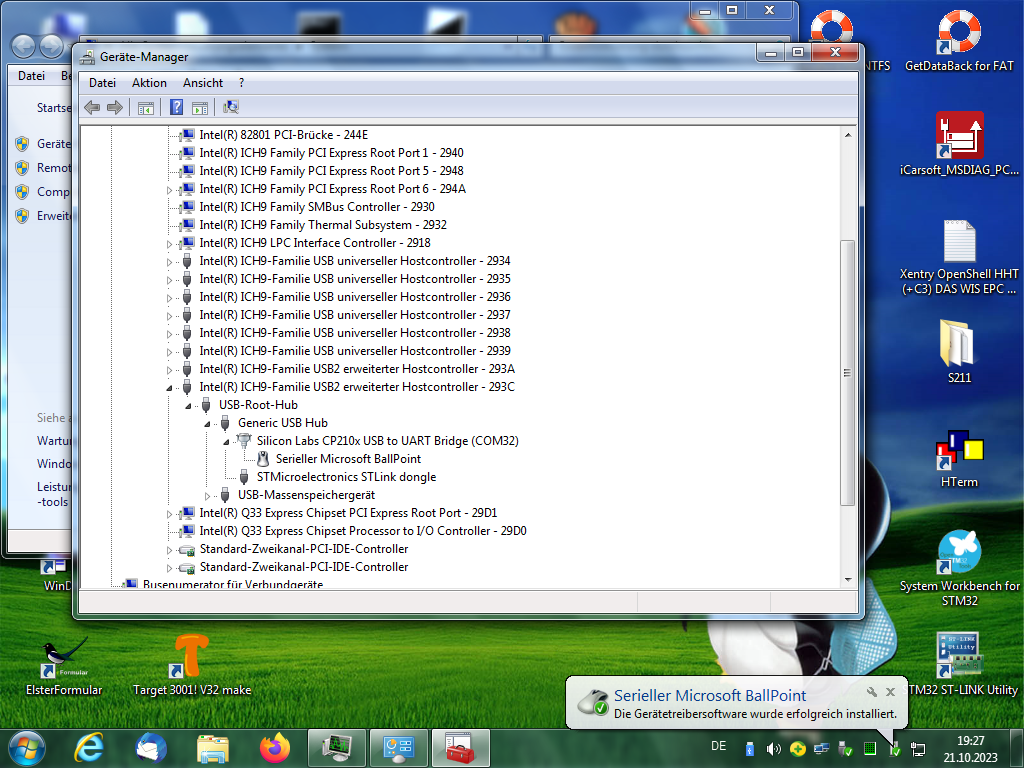Open the iCarsoft_MSDIAG_PC desktop shortcut
Image resolution: width=1024 pixels, height=768 pixels.
959,144
